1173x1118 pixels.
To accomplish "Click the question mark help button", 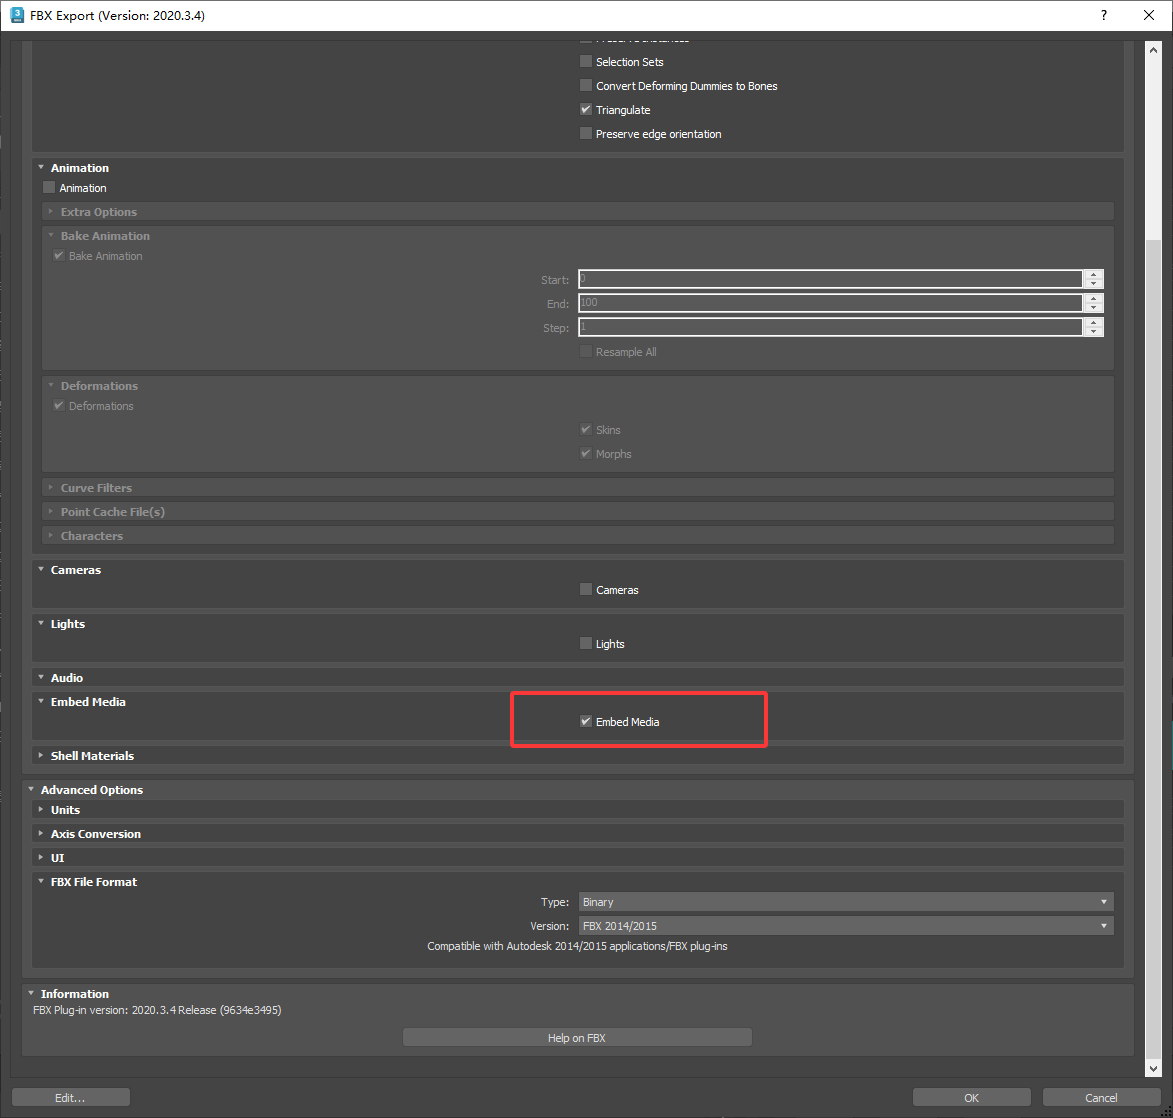I will point(1103,15).
